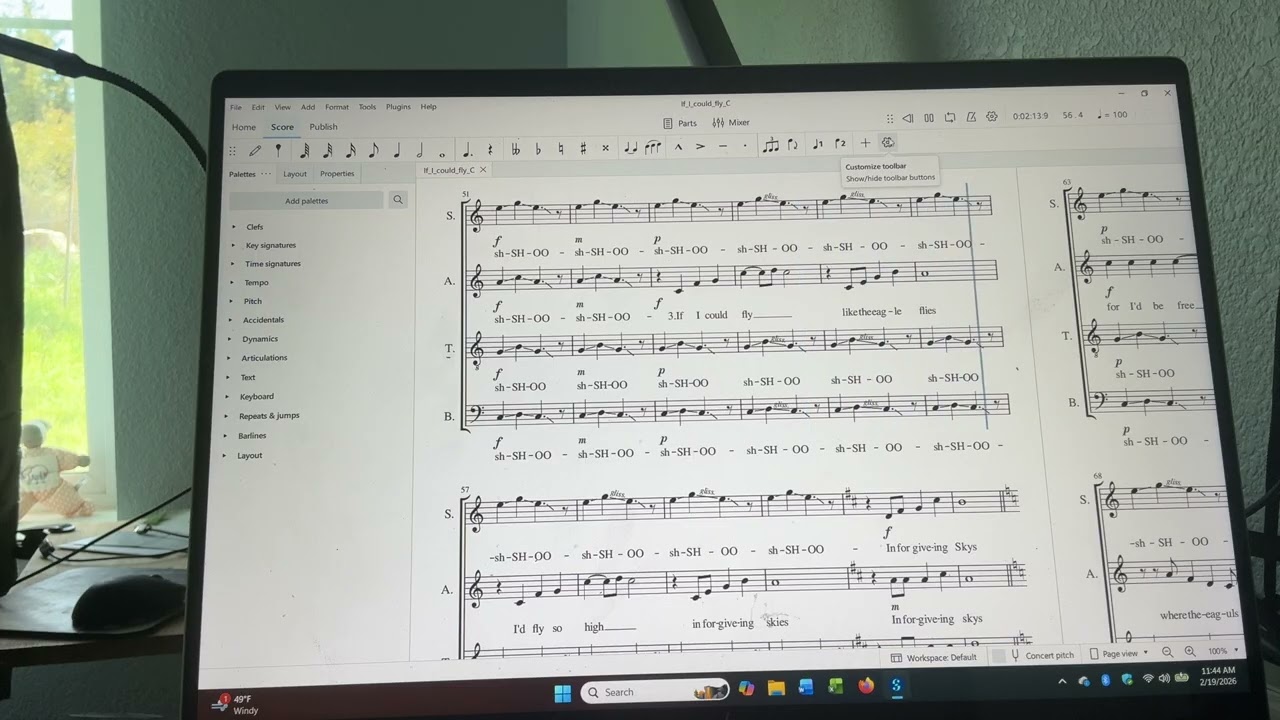The width and height of the screenshot is (1280, 720).
Task: Add a slur to the notes
Action: (x=653, y=148)
